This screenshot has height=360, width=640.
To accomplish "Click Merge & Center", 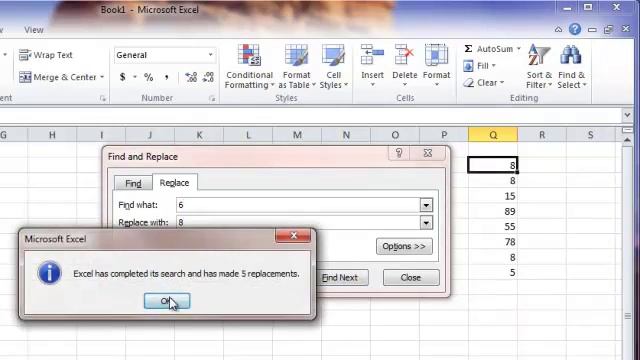I will 57,77.
